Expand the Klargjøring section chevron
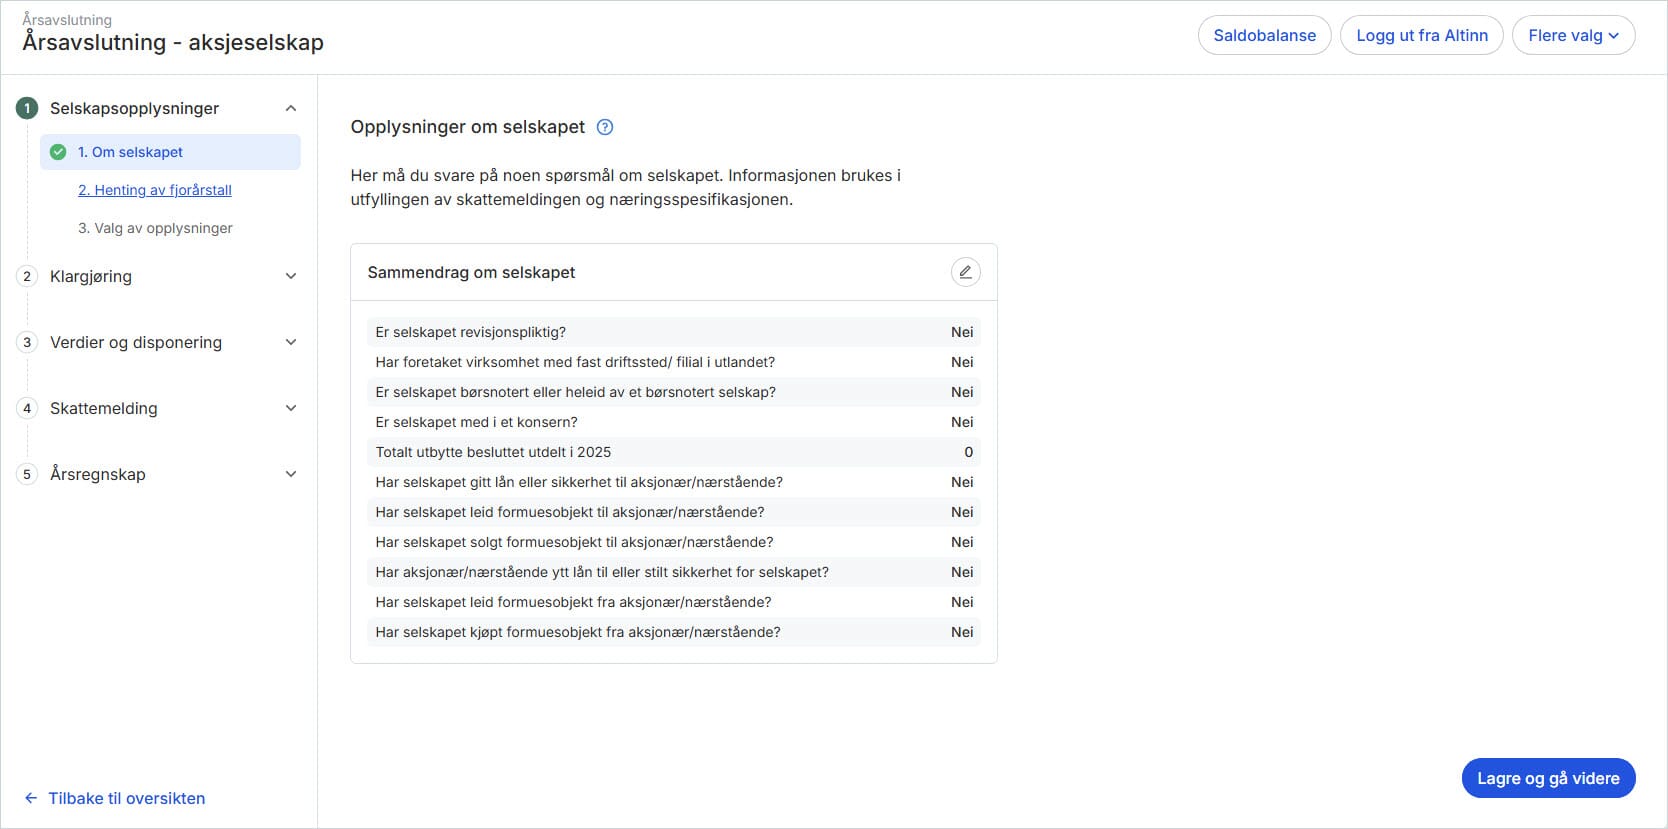1668x829 pixels. pyautogui.click(x=291, y=276)
